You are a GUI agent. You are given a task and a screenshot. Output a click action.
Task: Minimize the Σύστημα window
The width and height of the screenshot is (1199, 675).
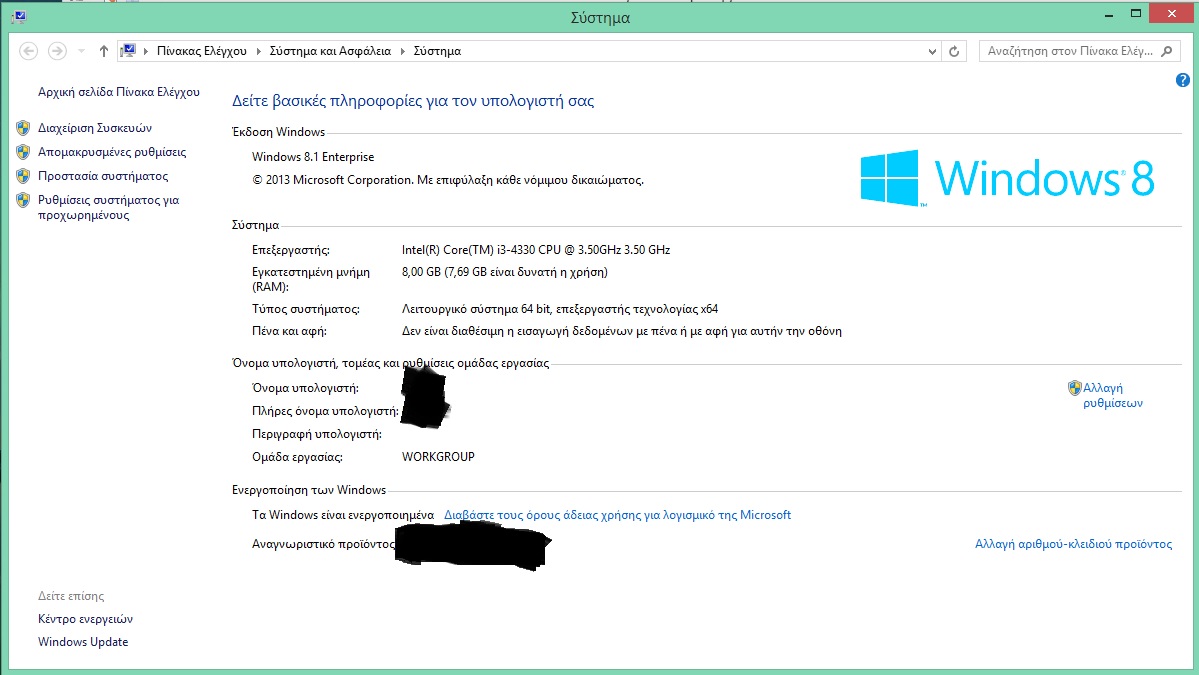pos(1109,15)
